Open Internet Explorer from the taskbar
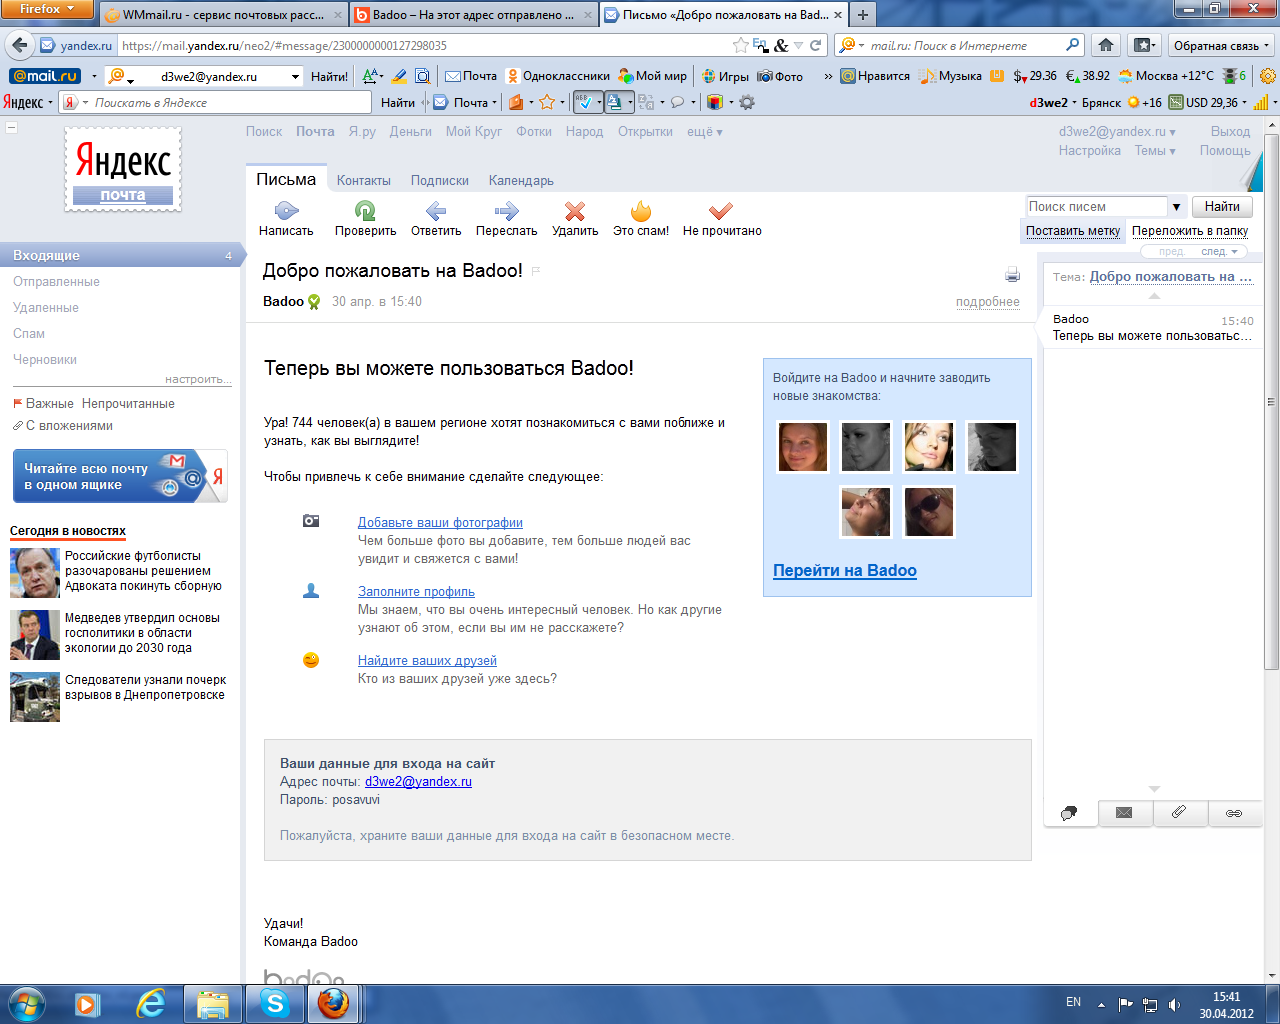The width and height of the screenshot is (1280, 1024). click(x=151, y=1003)
